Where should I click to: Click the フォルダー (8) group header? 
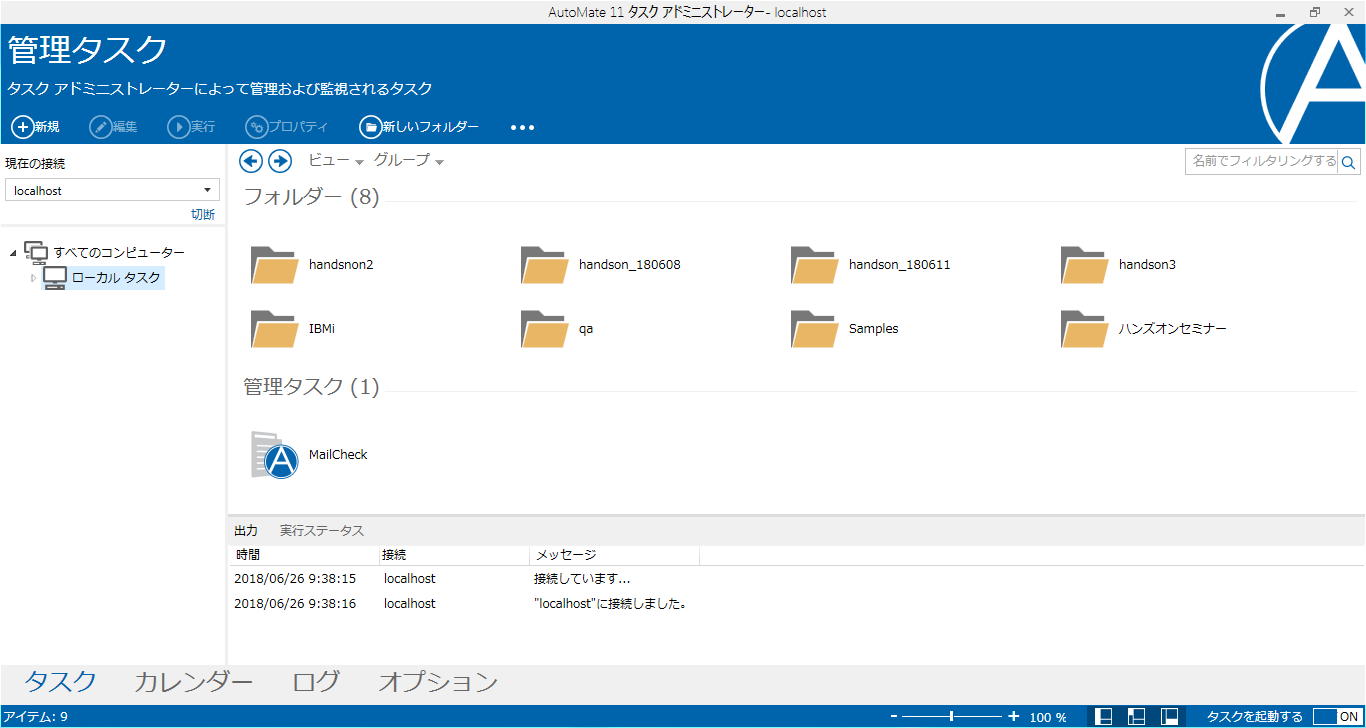pos(312,197)
